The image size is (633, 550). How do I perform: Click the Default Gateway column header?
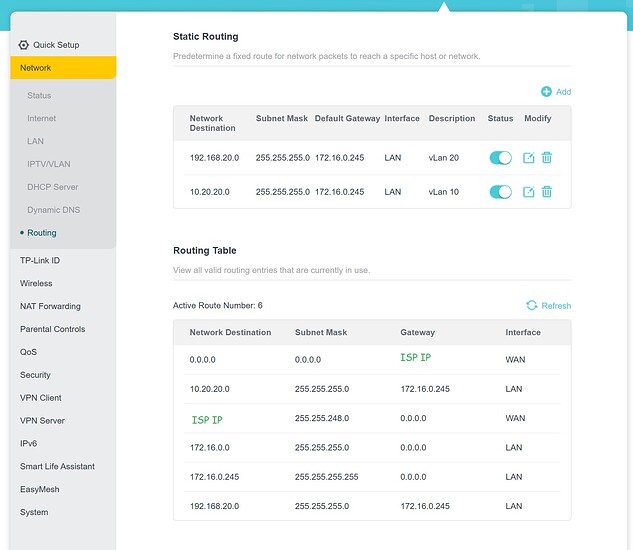347,118
